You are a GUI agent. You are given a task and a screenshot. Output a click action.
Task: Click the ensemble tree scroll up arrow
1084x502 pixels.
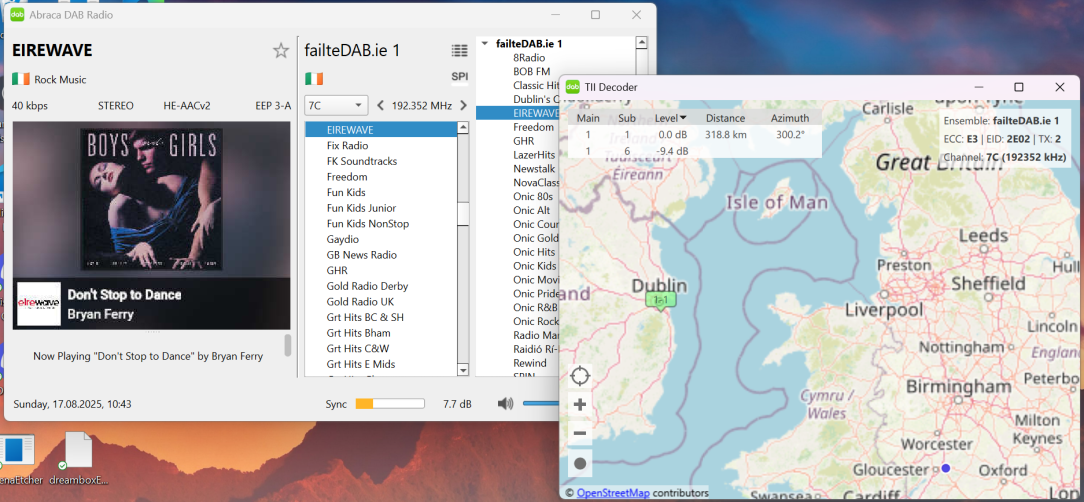coord(641,43)
